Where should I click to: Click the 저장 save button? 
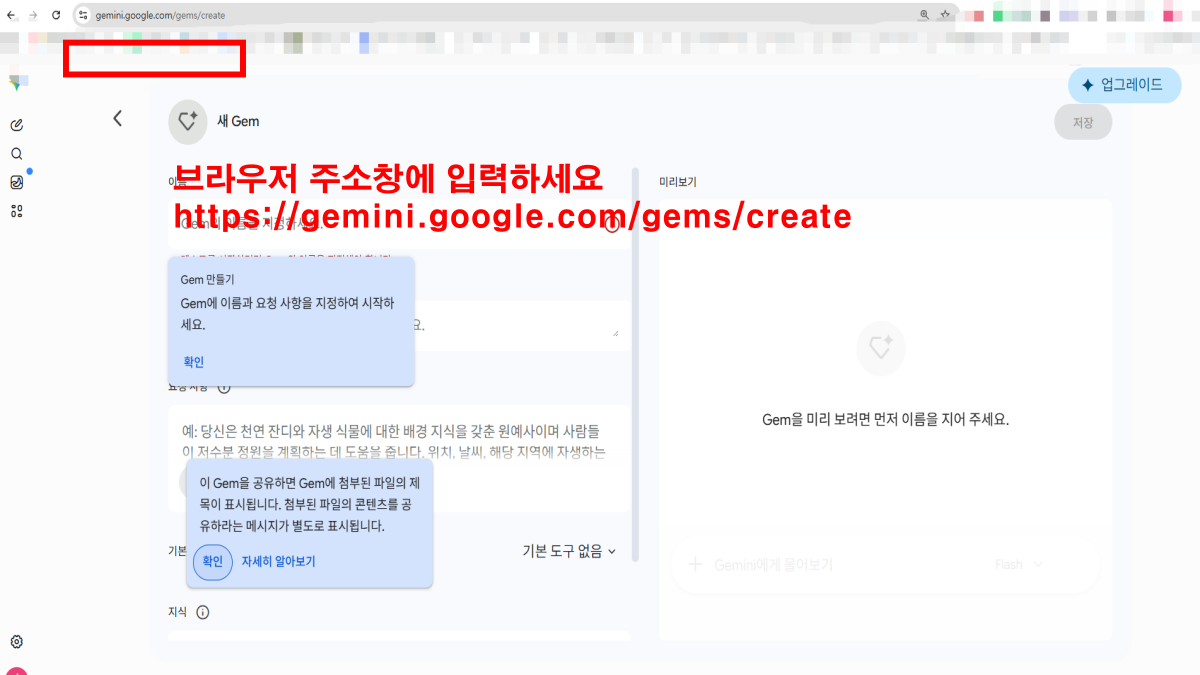tap(1083, 122)
